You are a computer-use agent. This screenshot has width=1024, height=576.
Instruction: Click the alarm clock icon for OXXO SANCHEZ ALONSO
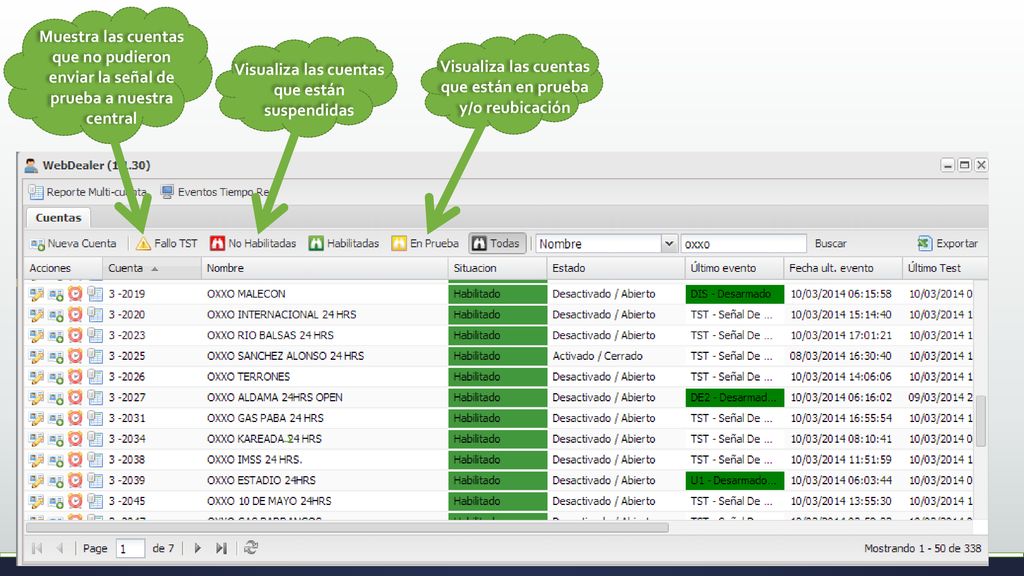(76, 356)
